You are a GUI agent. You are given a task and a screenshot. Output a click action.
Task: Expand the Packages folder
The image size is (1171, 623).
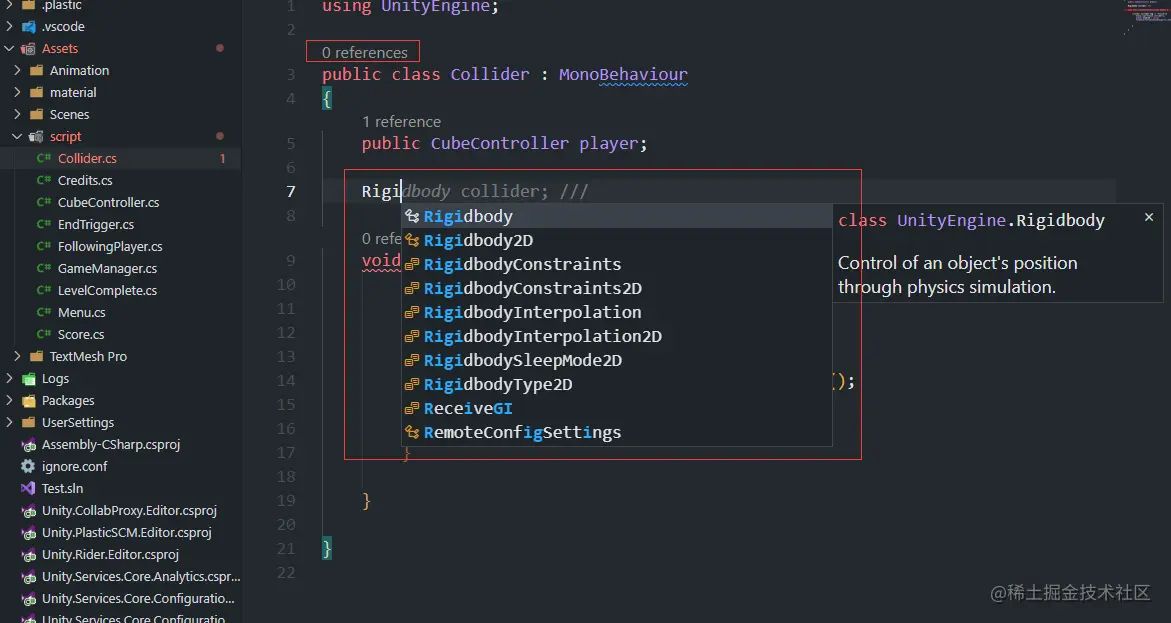point(9,400)
